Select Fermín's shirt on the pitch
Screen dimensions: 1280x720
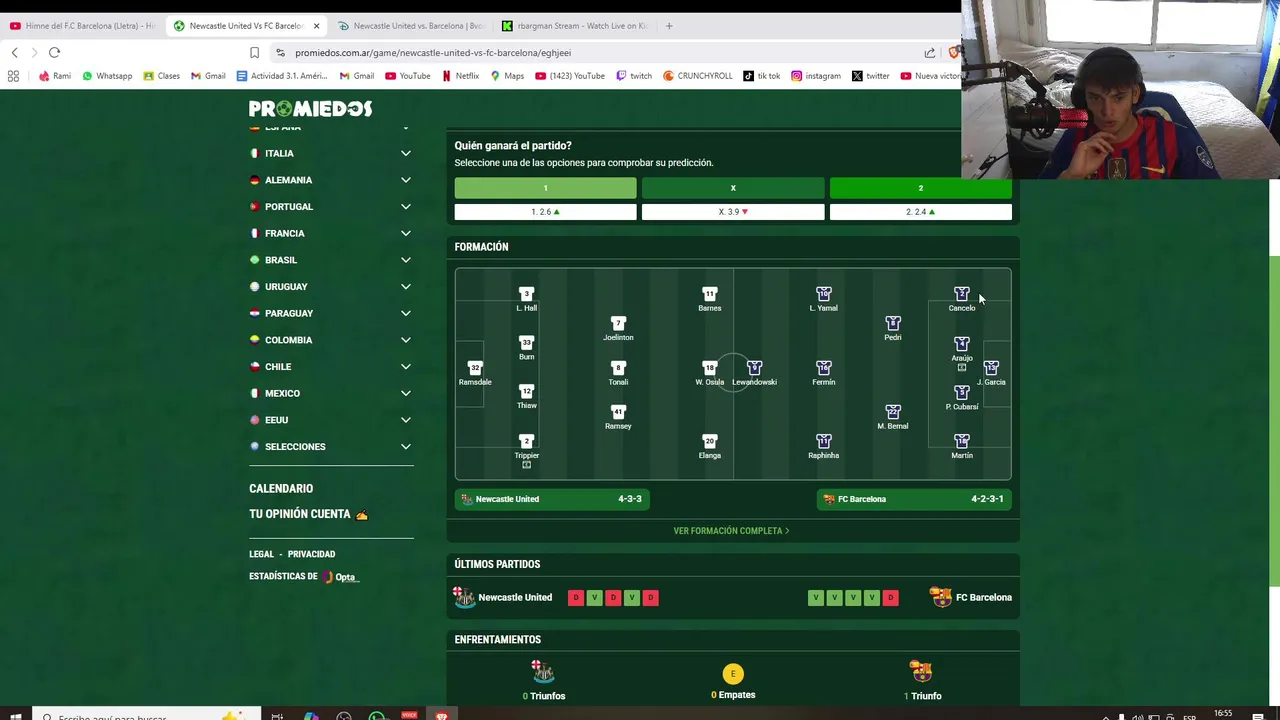pos(823,368)
